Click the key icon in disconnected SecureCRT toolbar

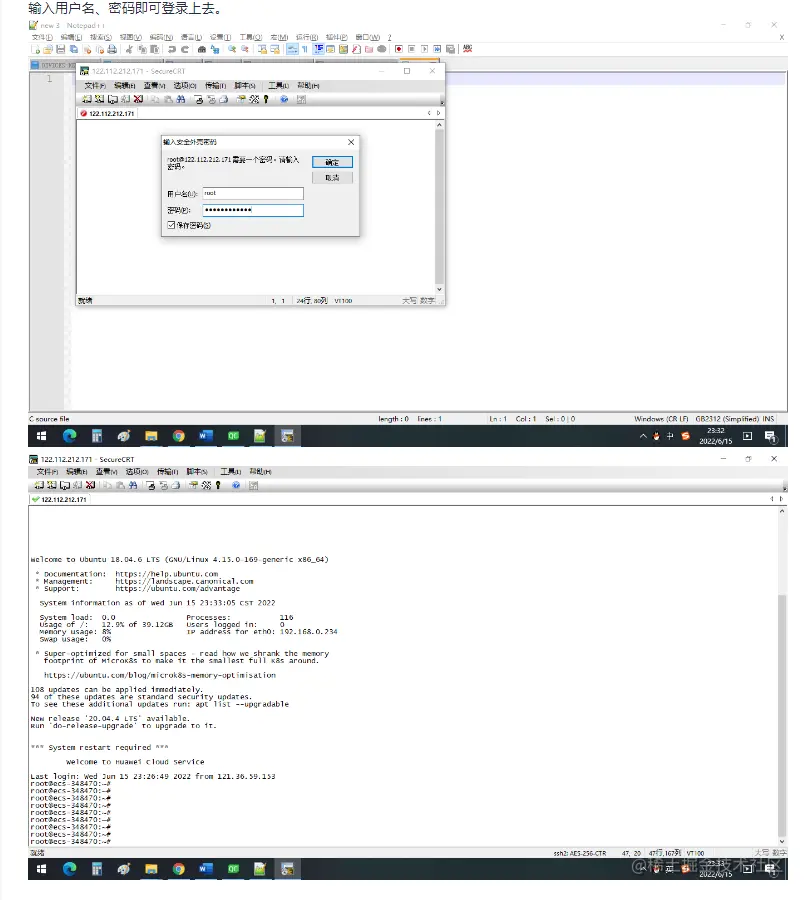(266, 99)
